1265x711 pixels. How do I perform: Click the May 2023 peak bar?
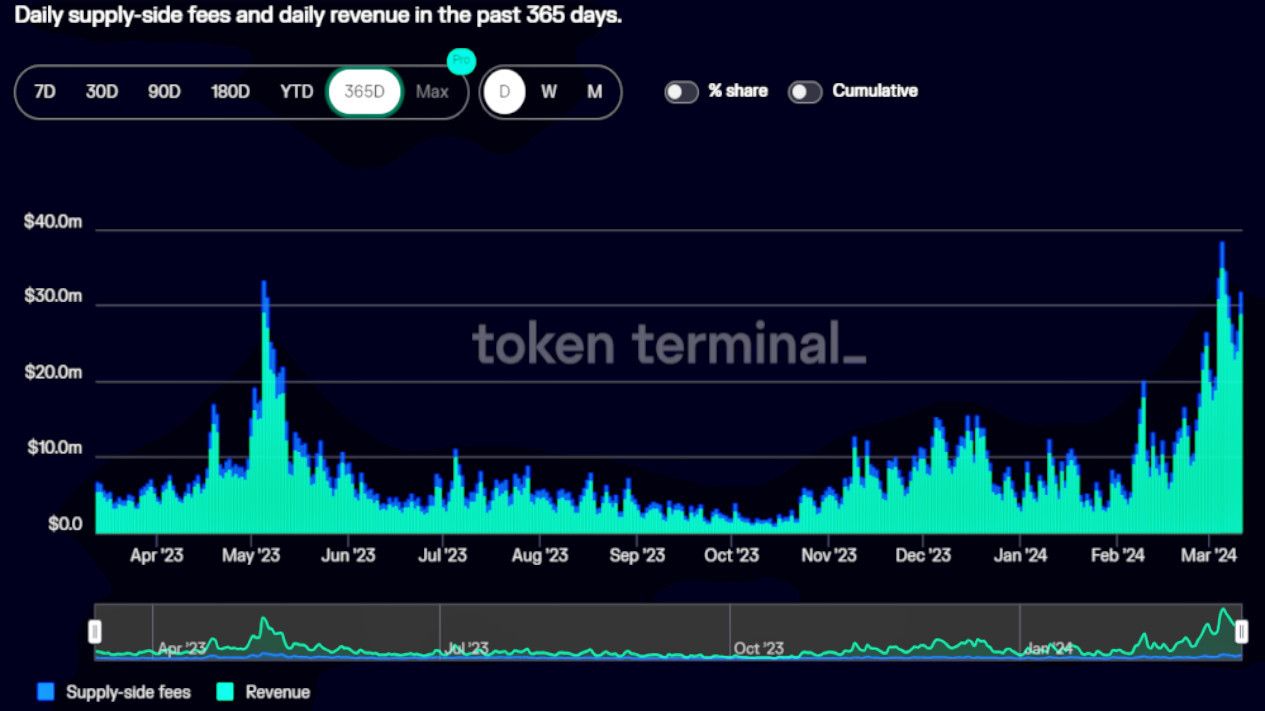(x=264, y=407)
